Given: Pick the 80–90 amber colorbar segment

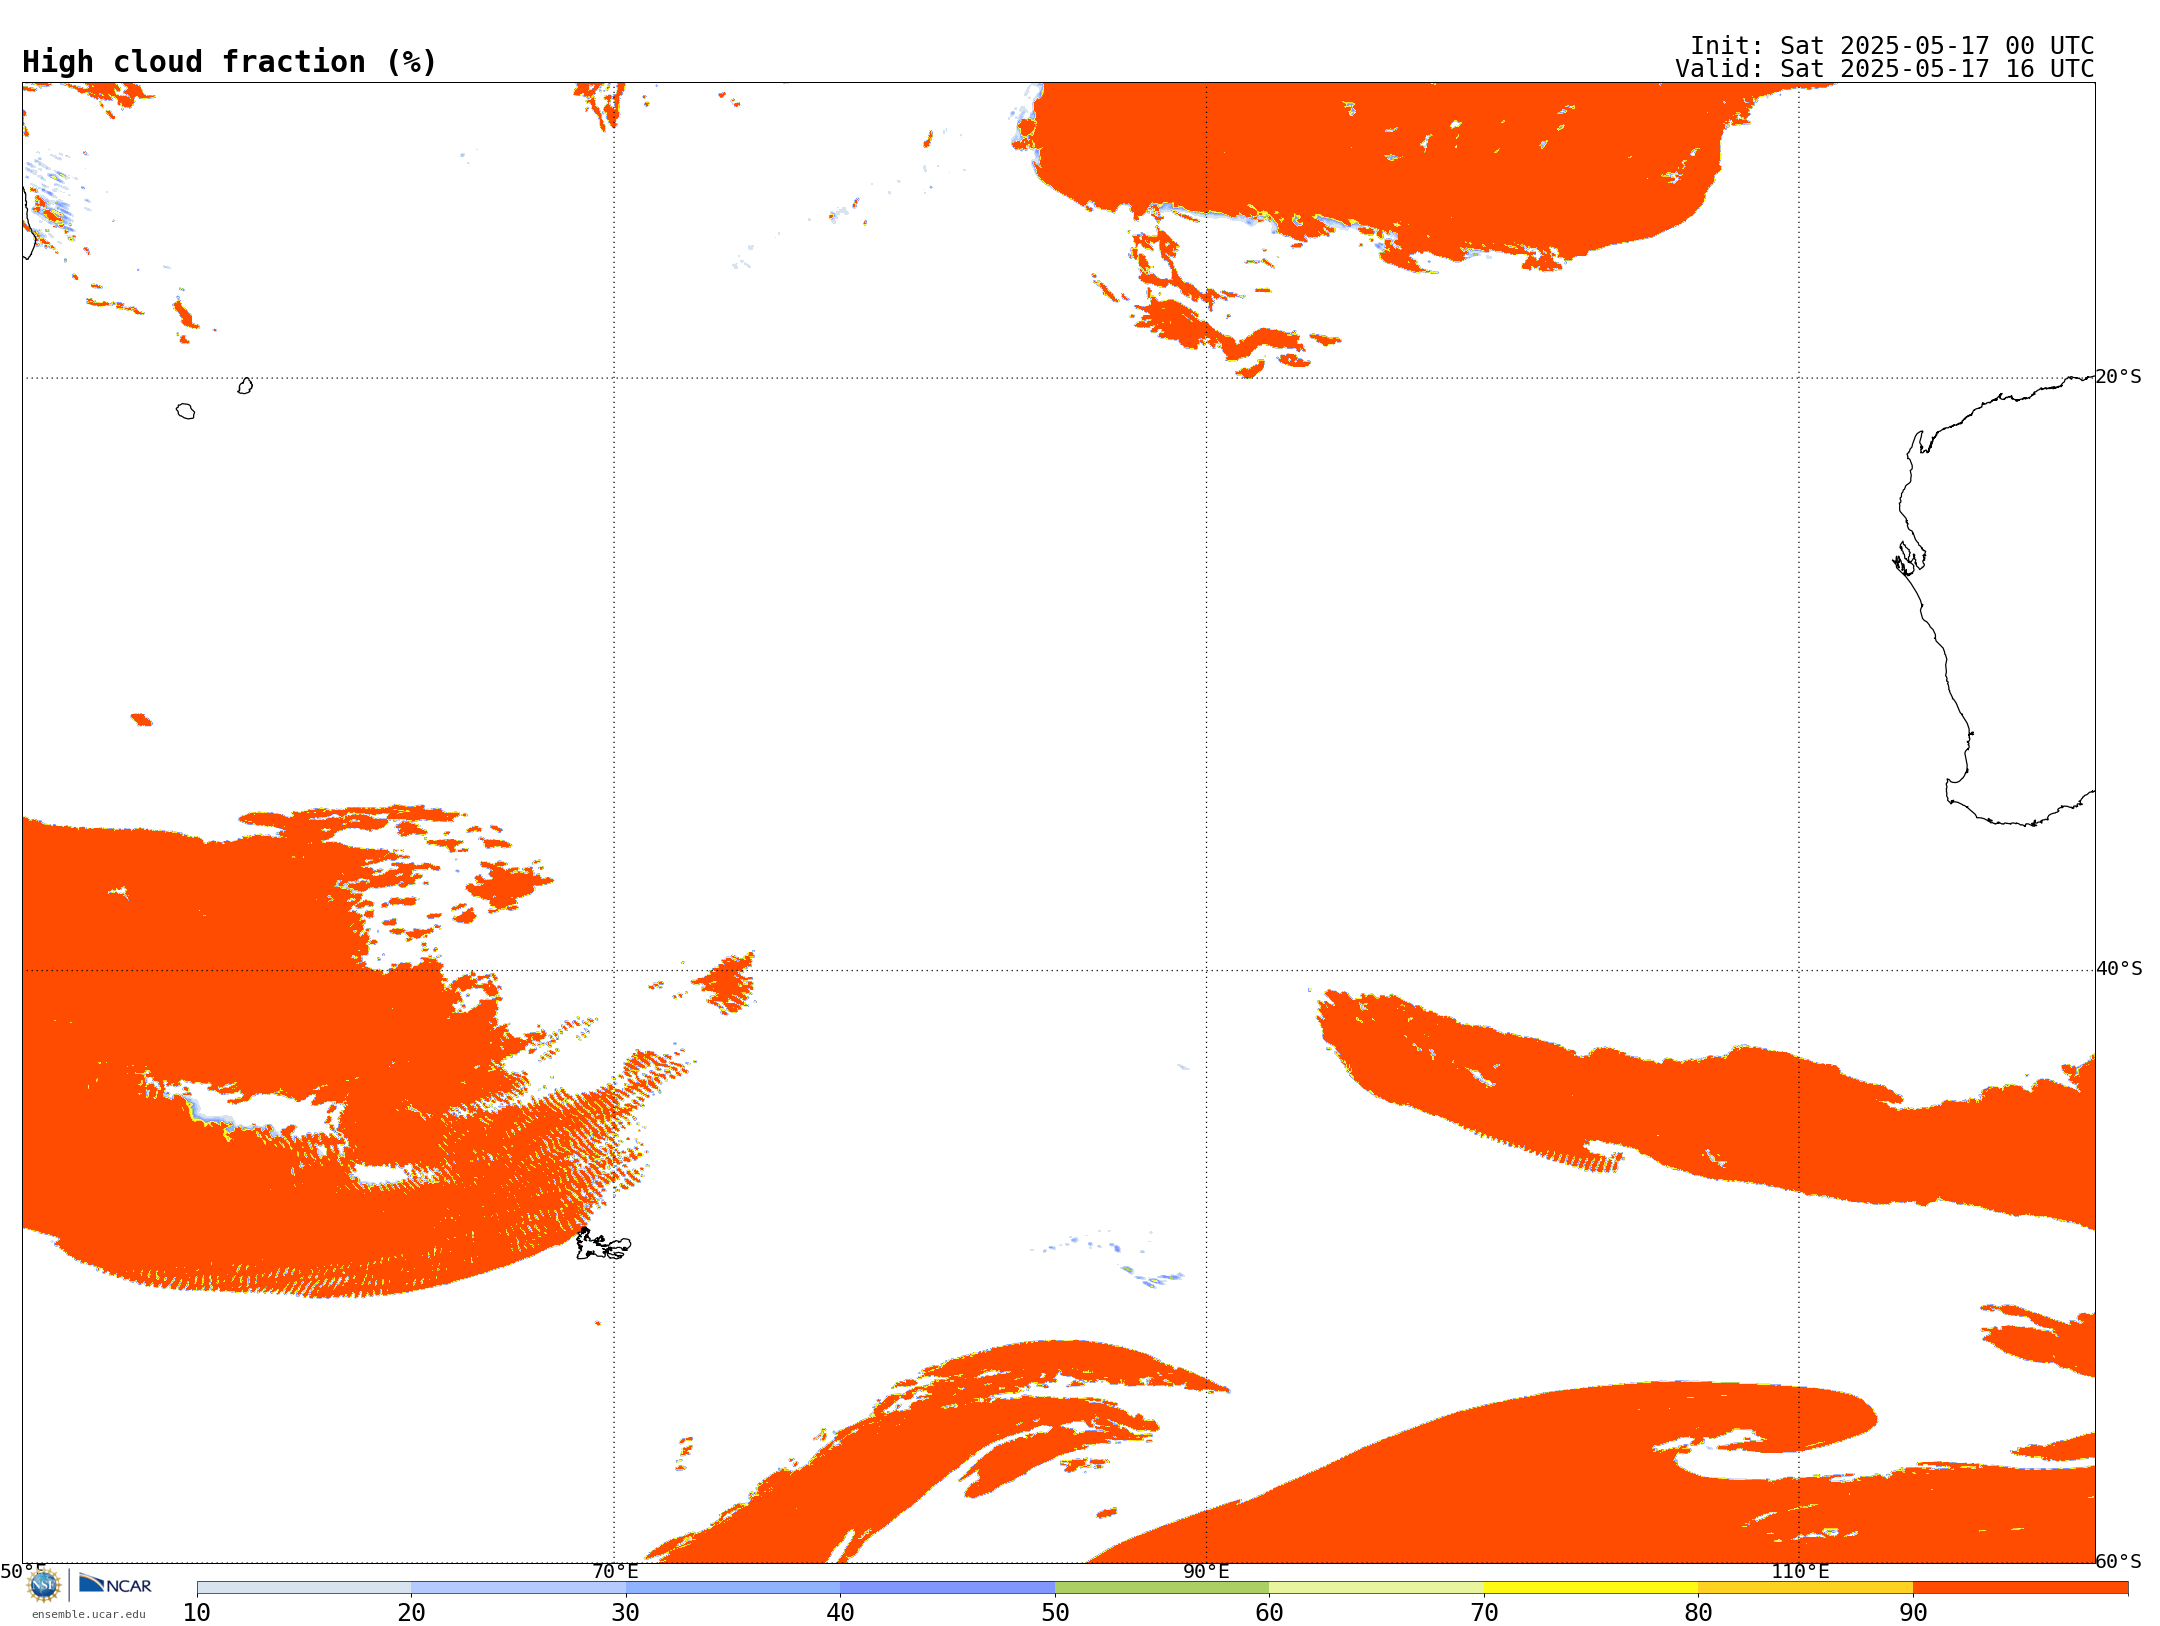Looking at the screenshot, I should 1805,1588.
